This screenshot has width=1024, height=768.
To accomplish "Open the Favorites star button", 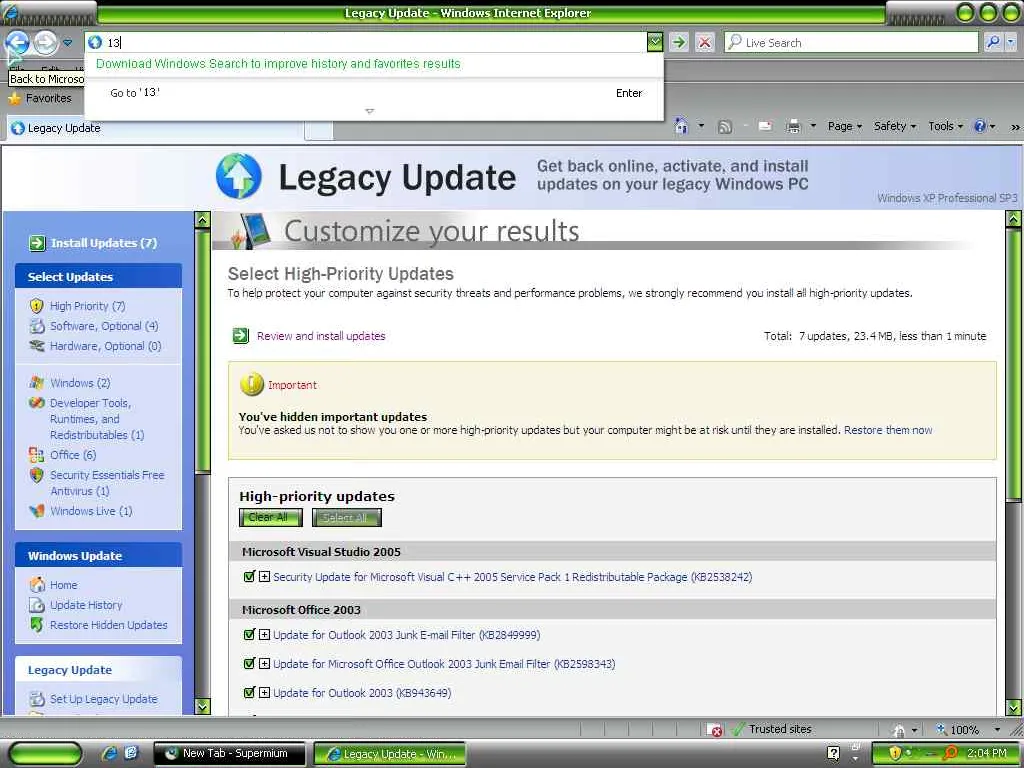I will (40, 98).
